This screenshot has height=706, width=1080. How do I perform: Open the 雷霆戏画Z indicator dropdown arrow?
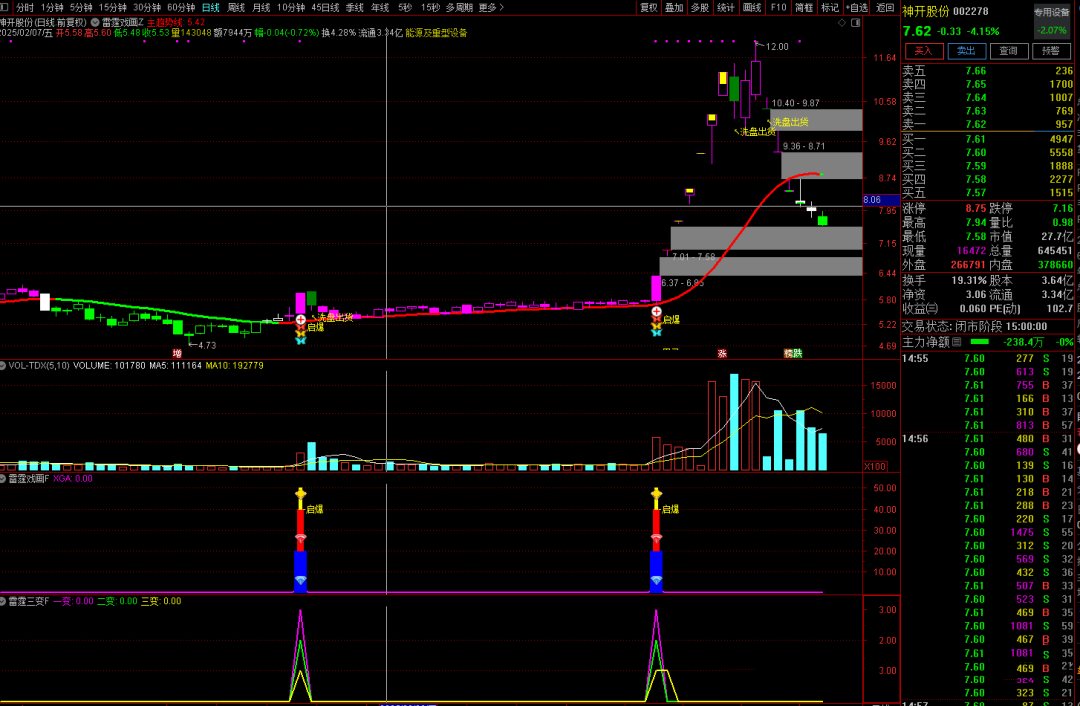pos(94,21)
